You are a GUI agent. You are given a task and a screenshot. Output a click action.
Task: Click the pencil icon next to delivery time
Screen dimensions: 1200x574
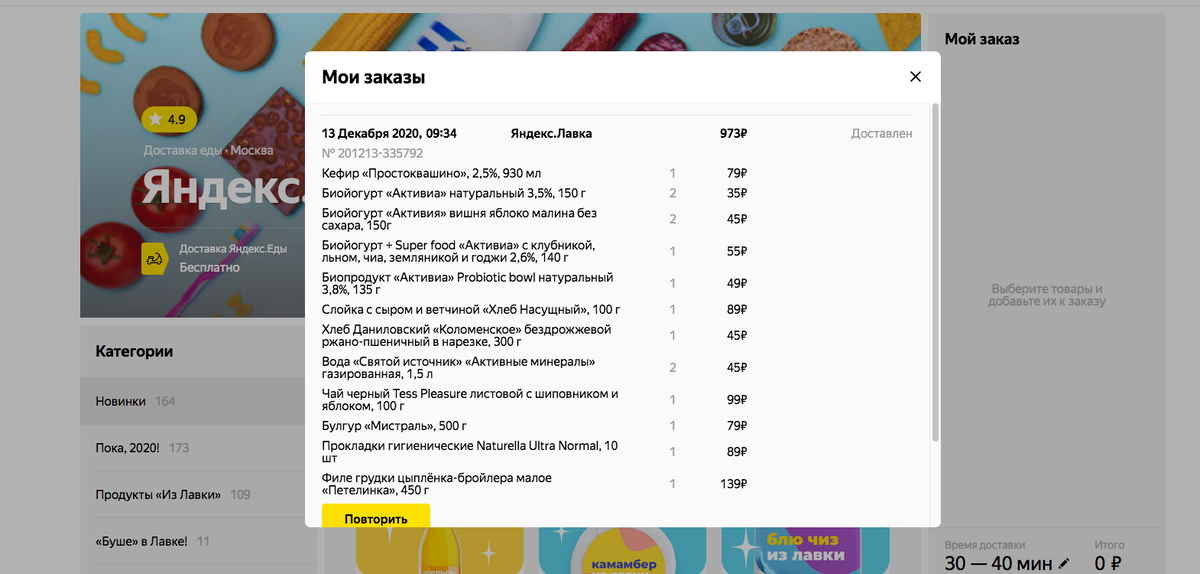1064,564
